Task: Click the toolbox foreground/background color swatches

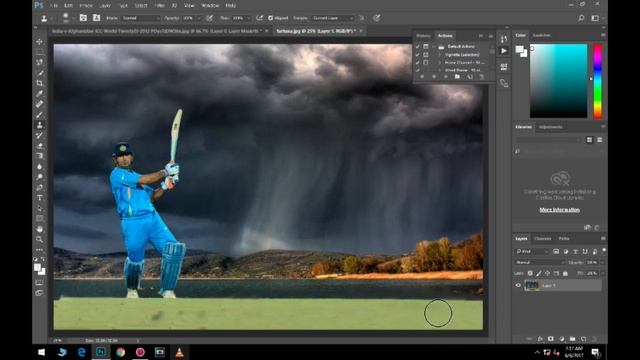Action: 40,269
